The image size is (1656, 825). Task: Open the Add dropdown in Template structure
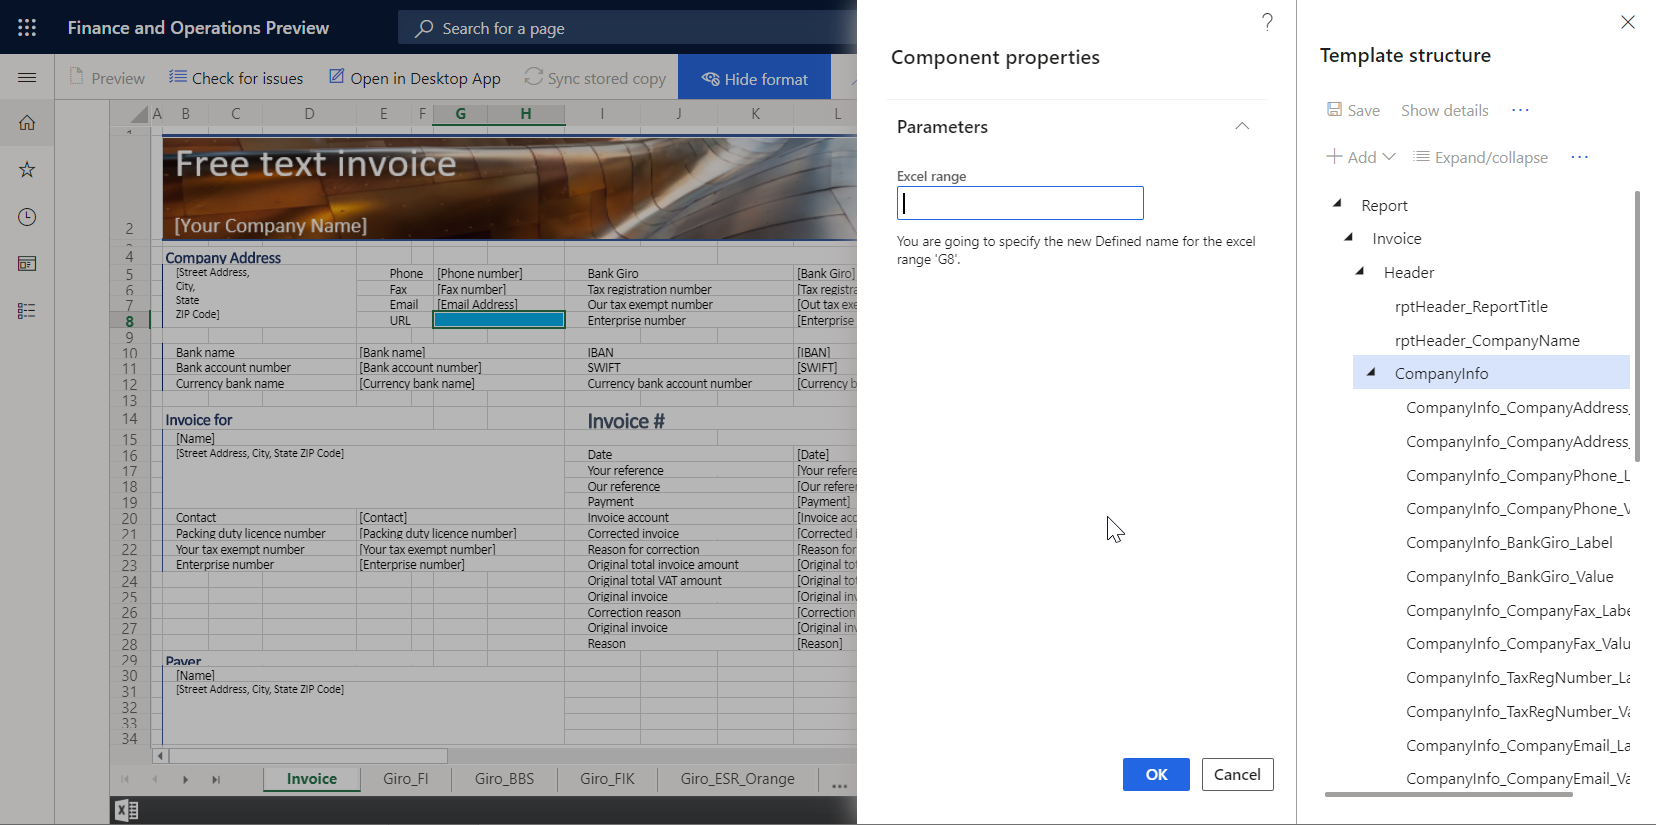point(1361,157)
